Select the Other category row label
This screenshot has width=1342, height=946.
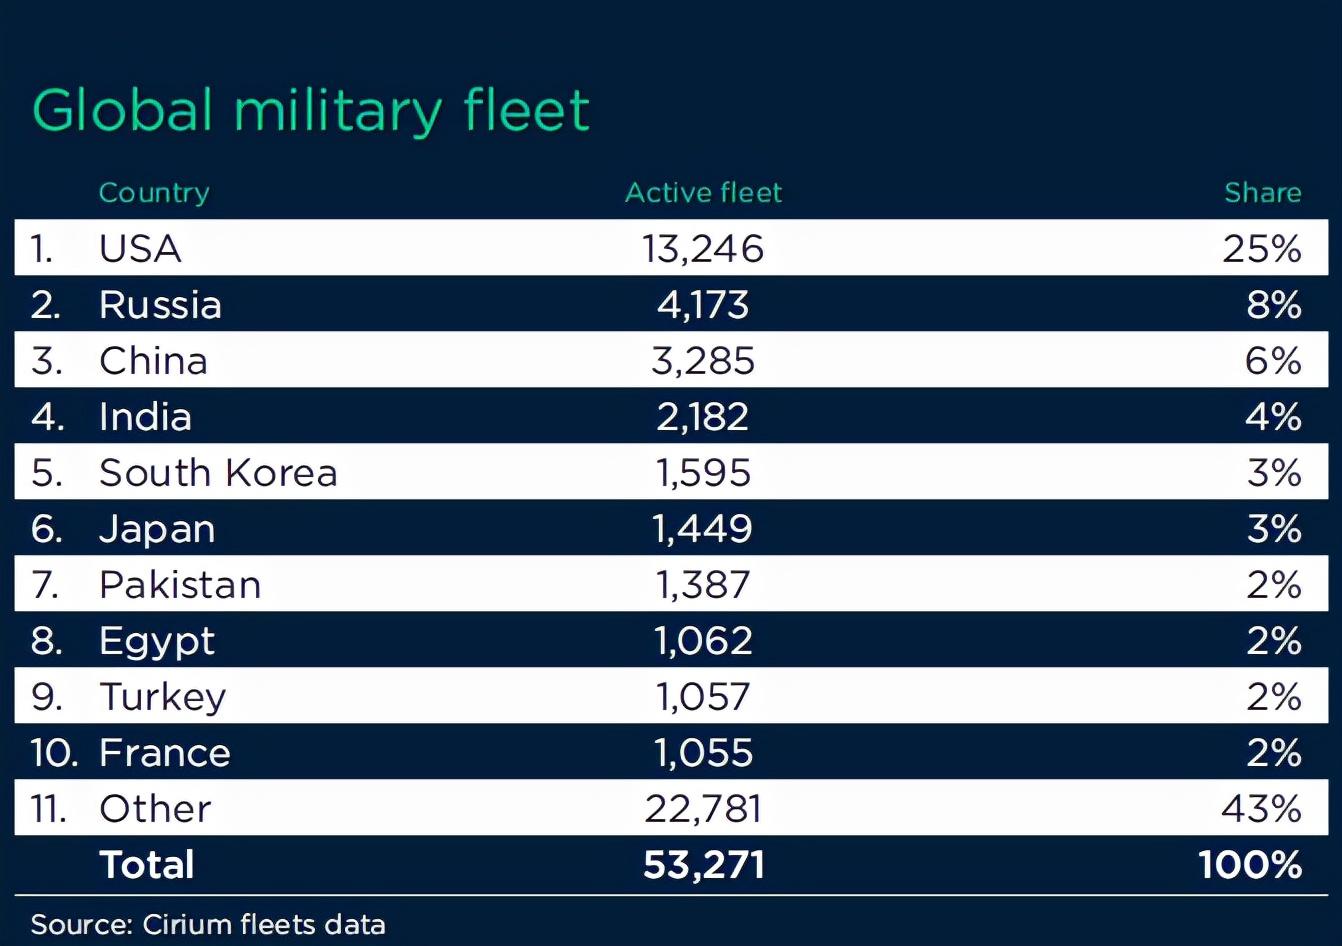point(155,808)
